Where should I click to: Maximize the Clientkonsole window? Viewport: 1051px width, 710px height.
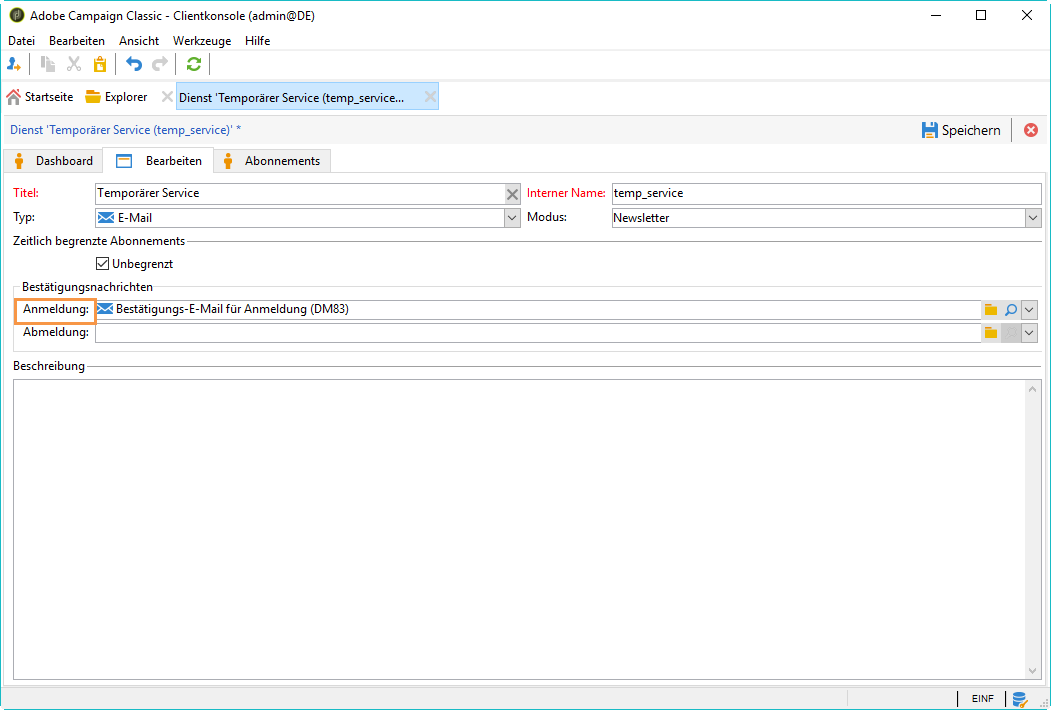click(981, 15)
